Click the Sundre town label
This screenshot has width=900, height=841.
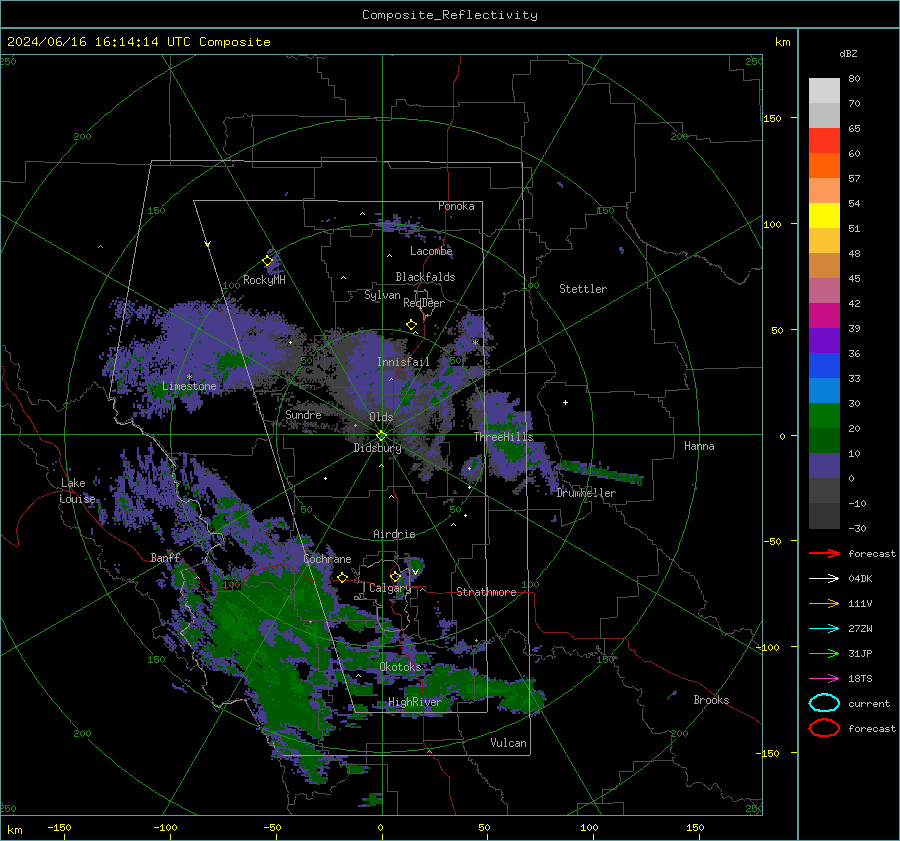click(x=303, y=414)
